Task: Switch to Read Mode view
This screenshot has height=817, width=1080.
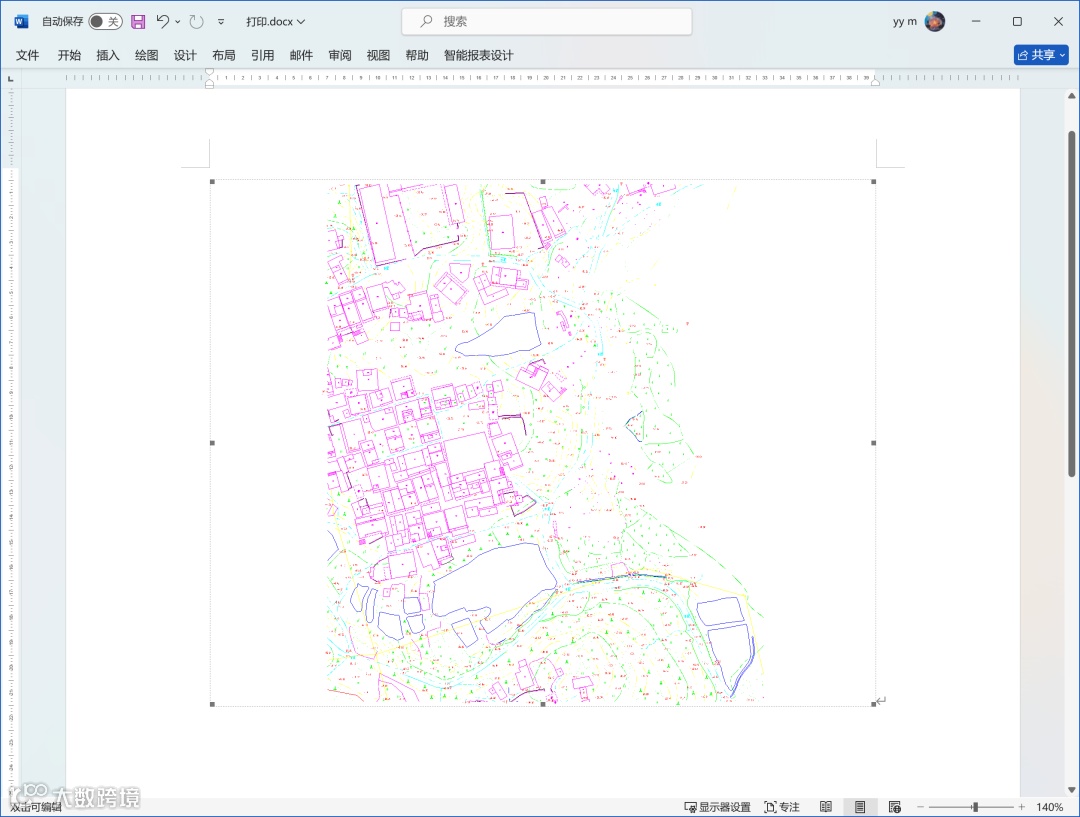Action: point(826,807)
